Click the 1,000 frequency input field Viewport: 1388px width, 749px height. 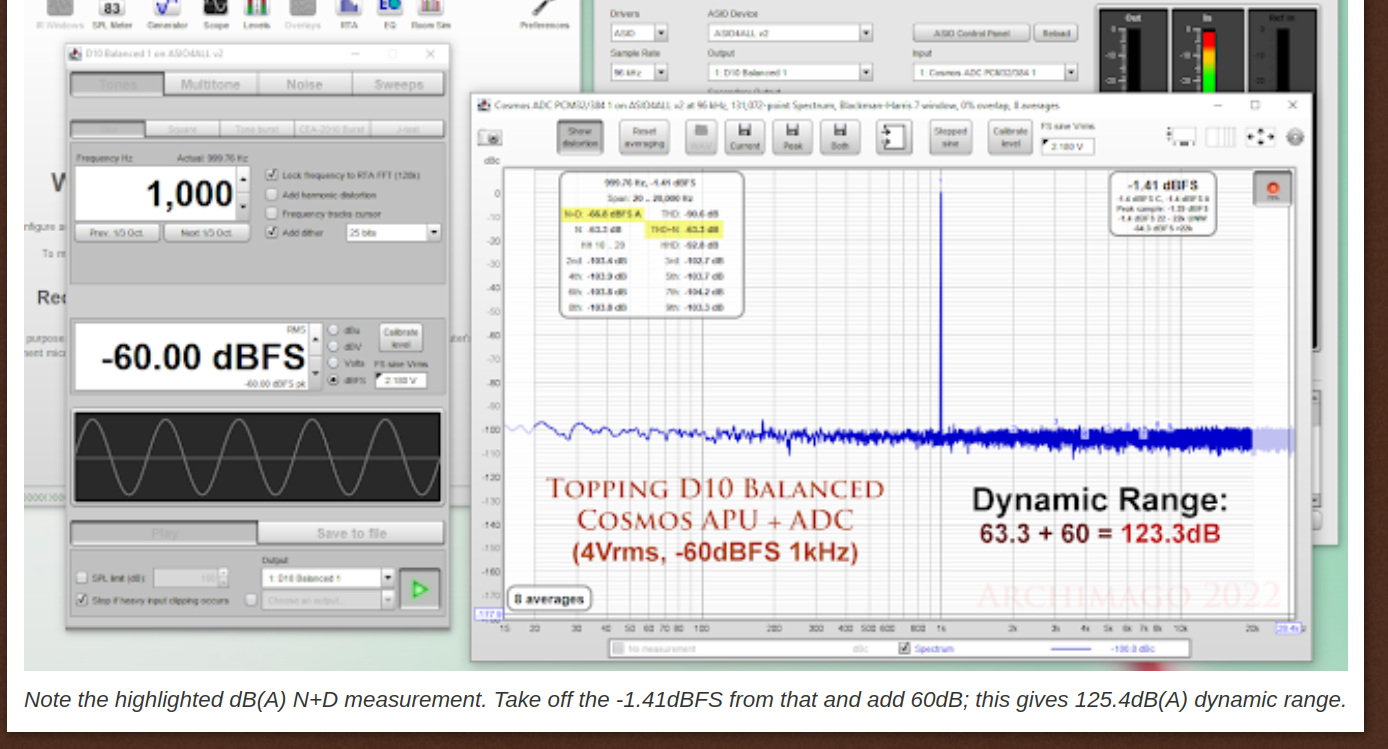(156, 193)
